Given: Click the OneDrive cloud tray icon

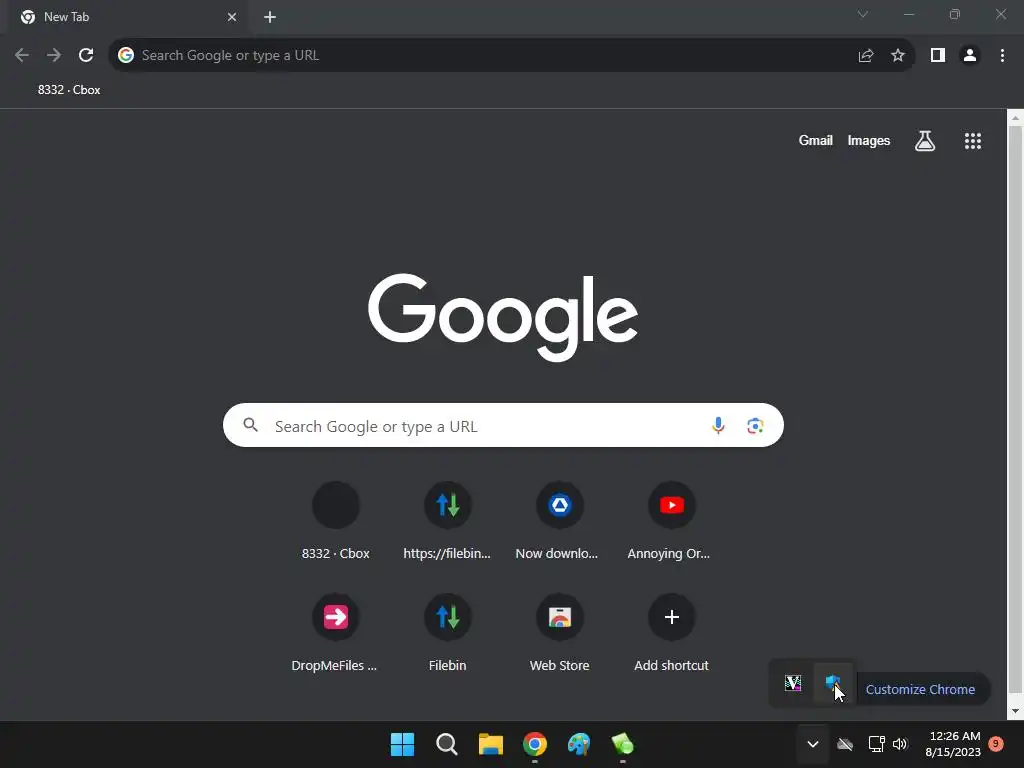Looking at the screenshot, I should tap(845, 744).
